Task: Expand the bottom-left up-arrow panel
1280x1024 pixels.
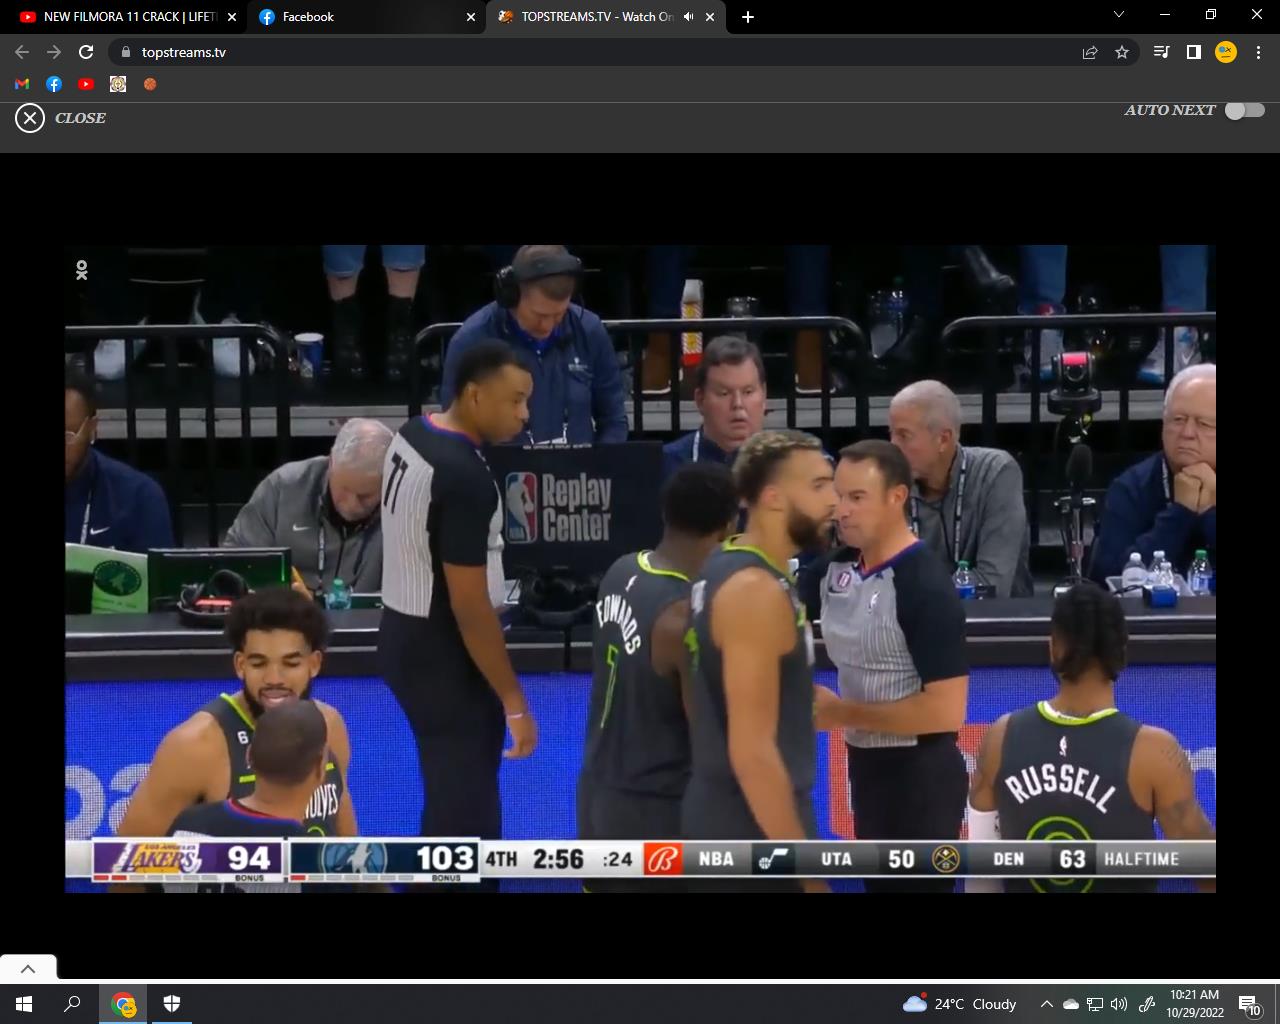Action: 28,968
